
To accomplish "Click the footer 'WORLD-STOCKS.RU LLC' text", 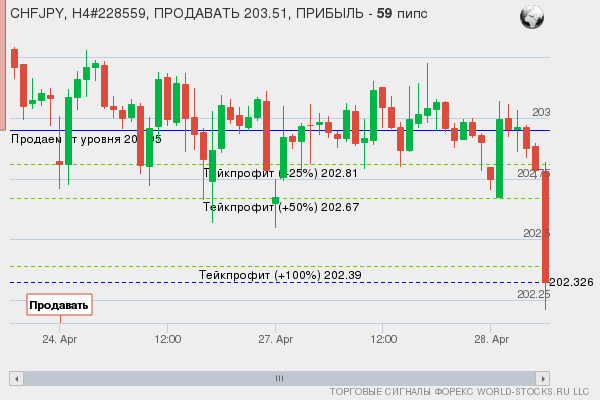I will 528,391.
